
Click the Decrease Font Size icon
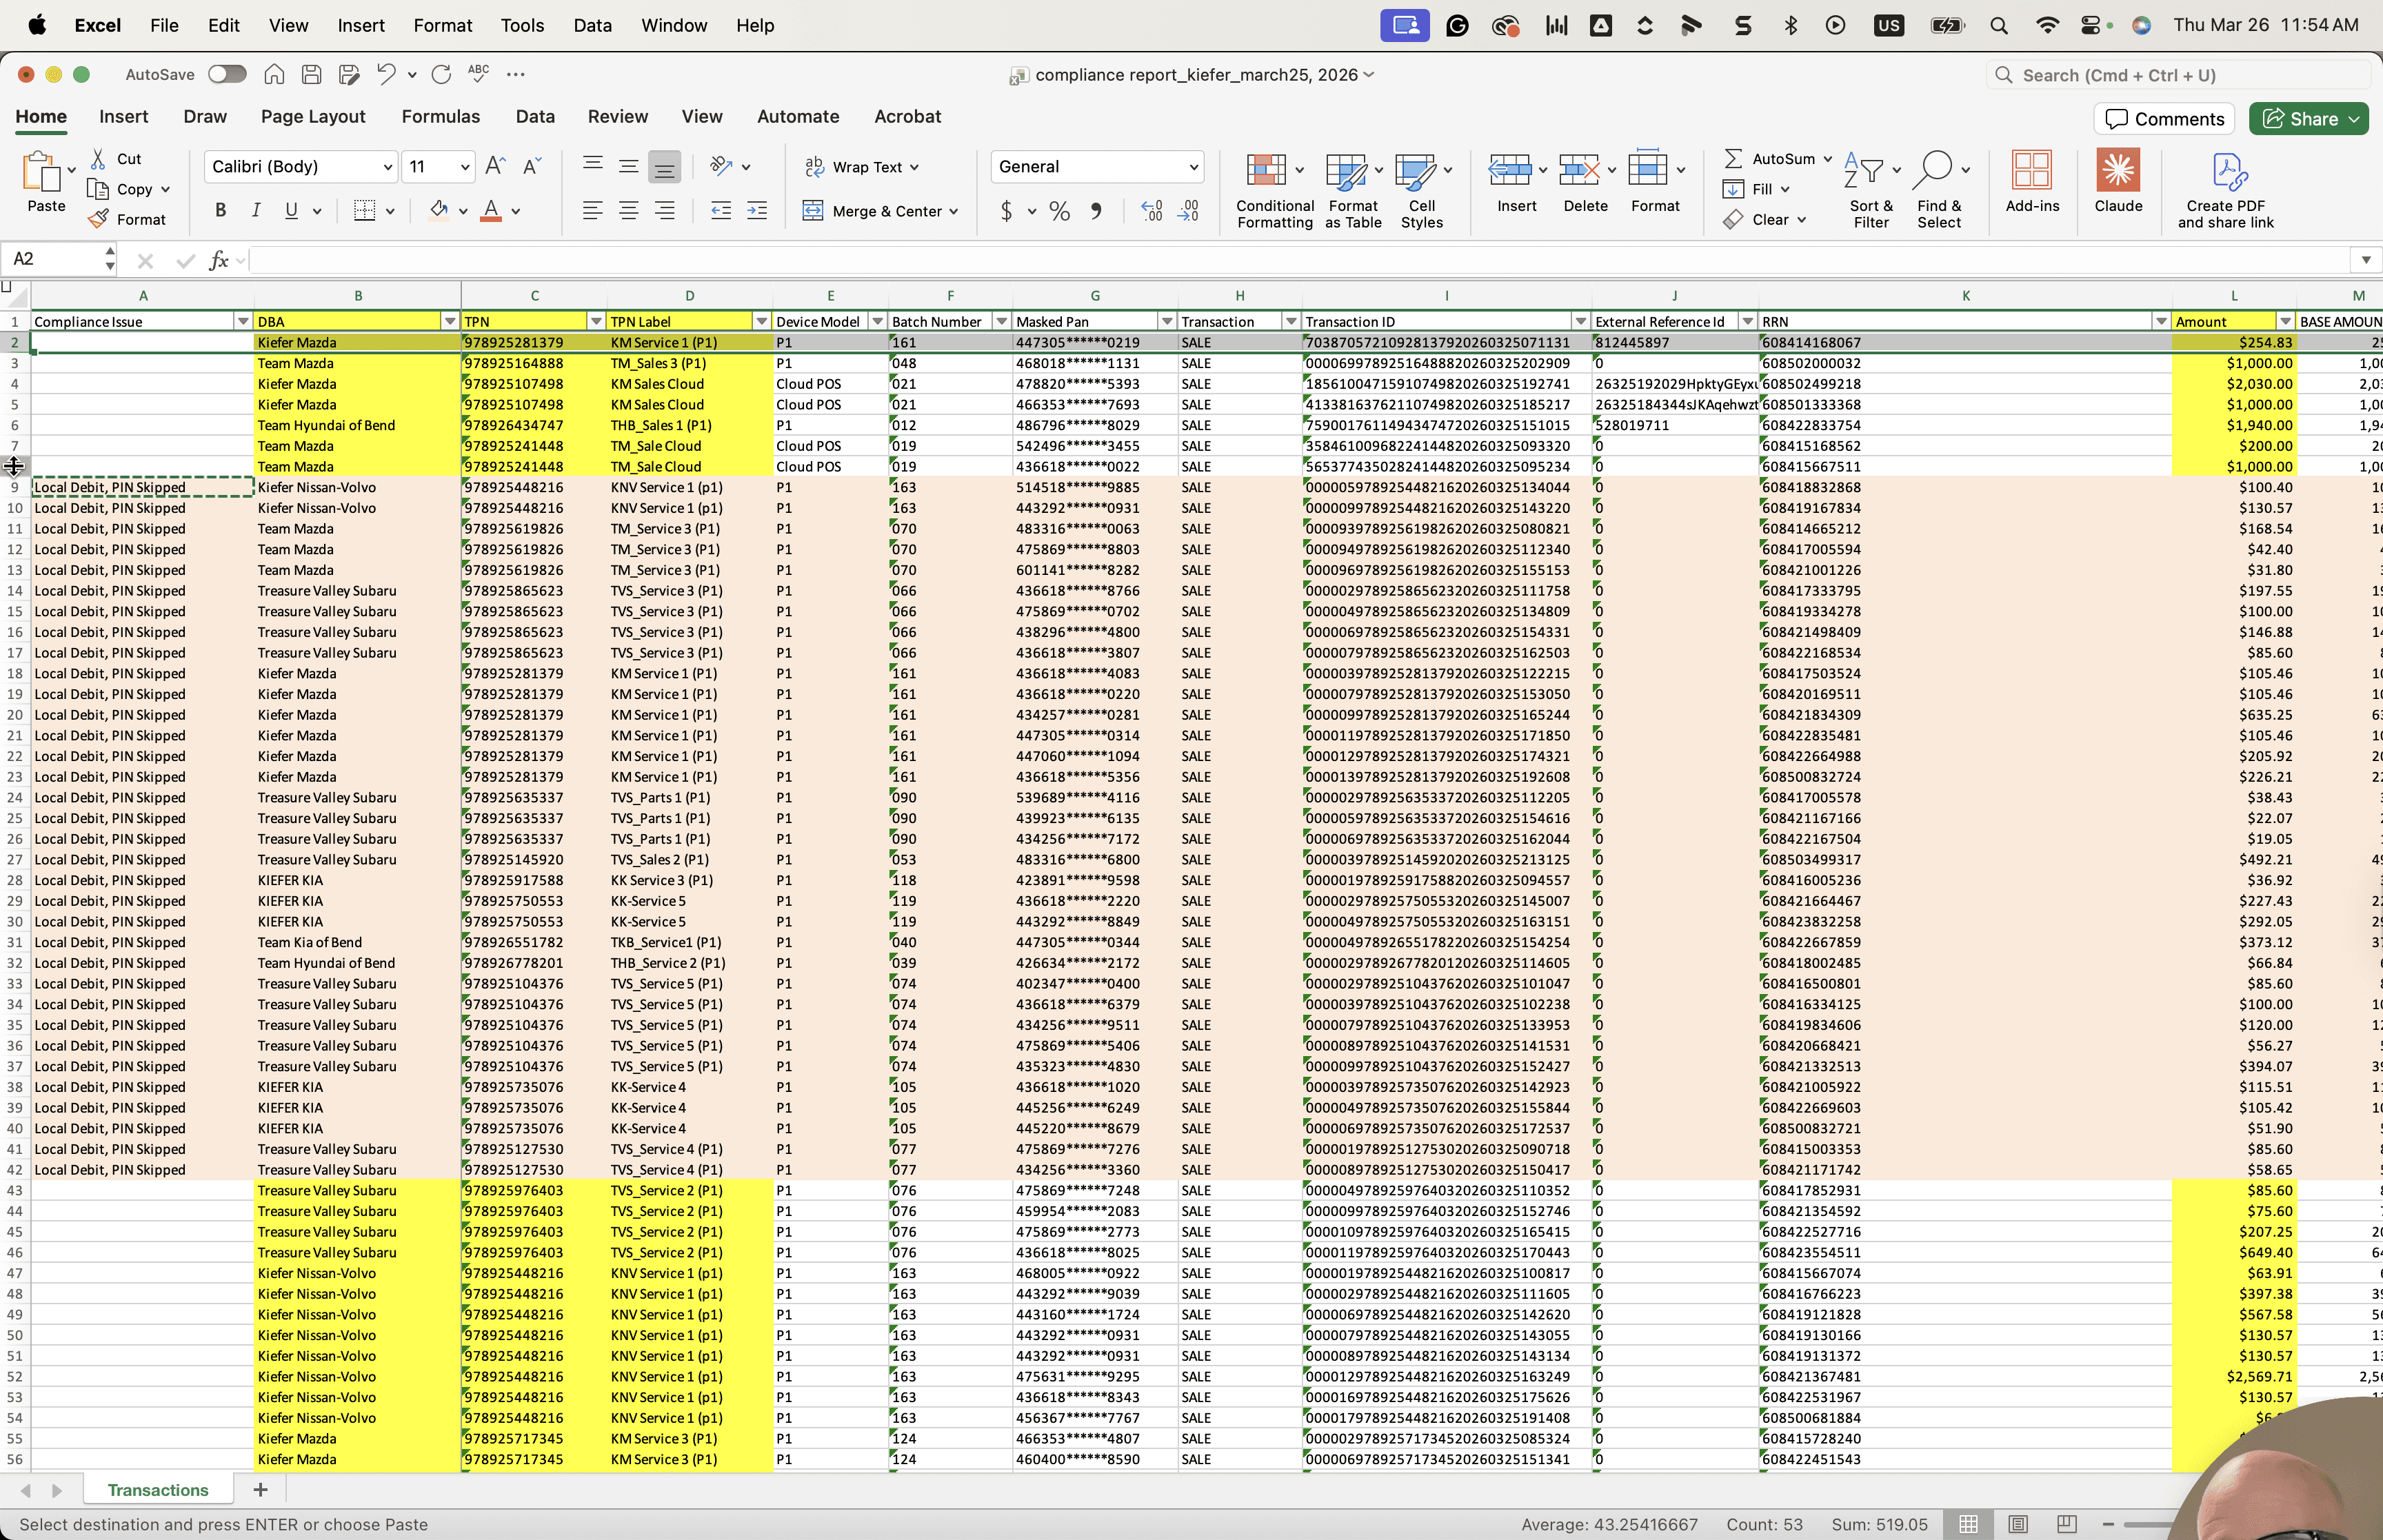tap(532, 166)
